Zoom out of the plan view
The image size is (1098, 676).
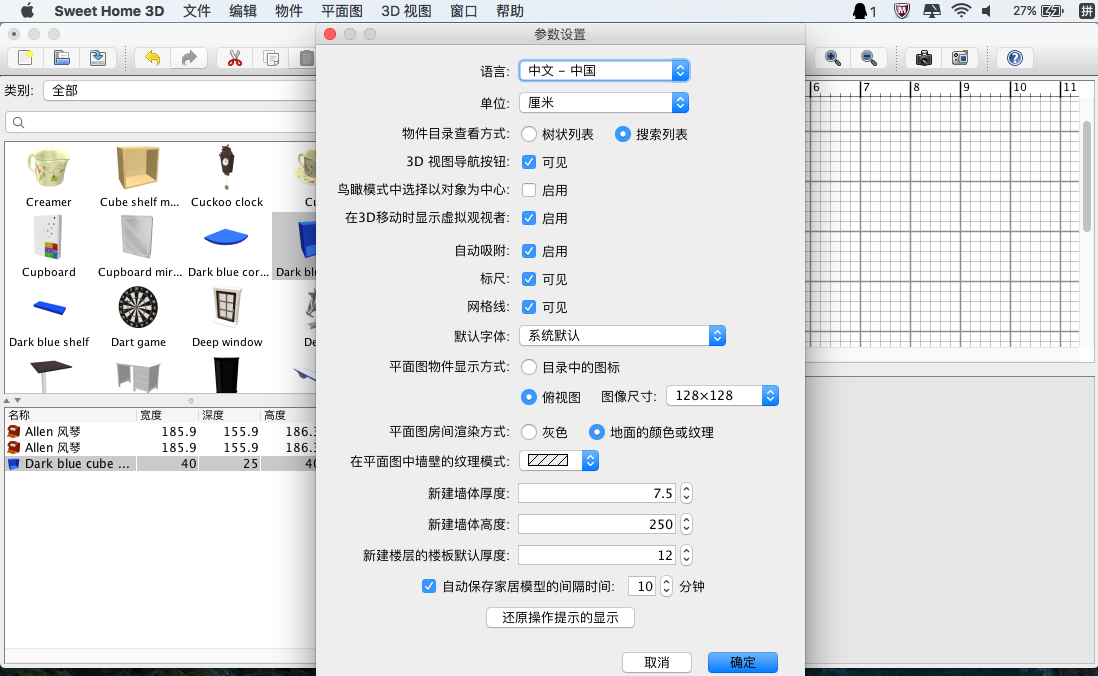[x=868, y=58]
